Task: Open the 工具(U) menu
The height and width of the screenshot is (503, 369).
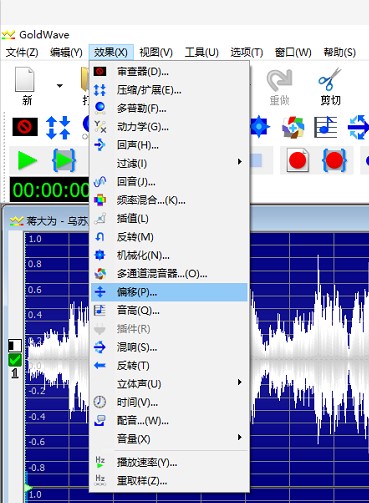Action: 202,52
